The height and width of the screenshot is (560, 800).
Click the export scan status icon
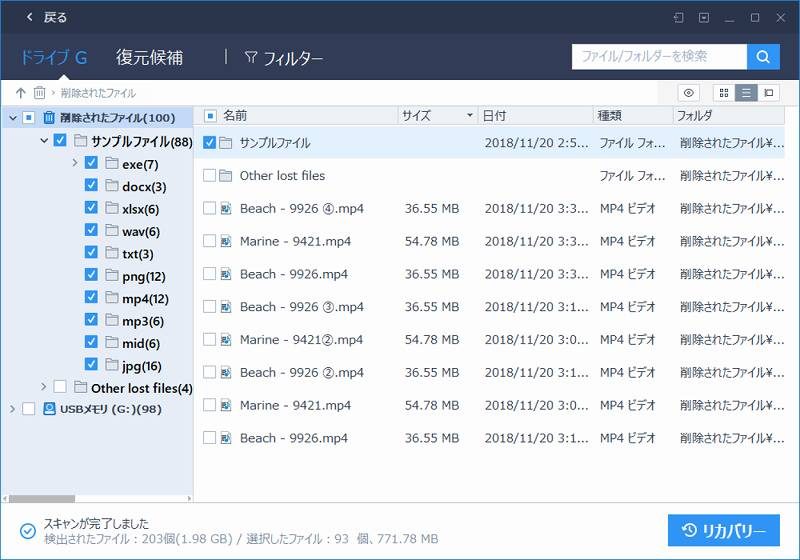(x=679, y=17)
